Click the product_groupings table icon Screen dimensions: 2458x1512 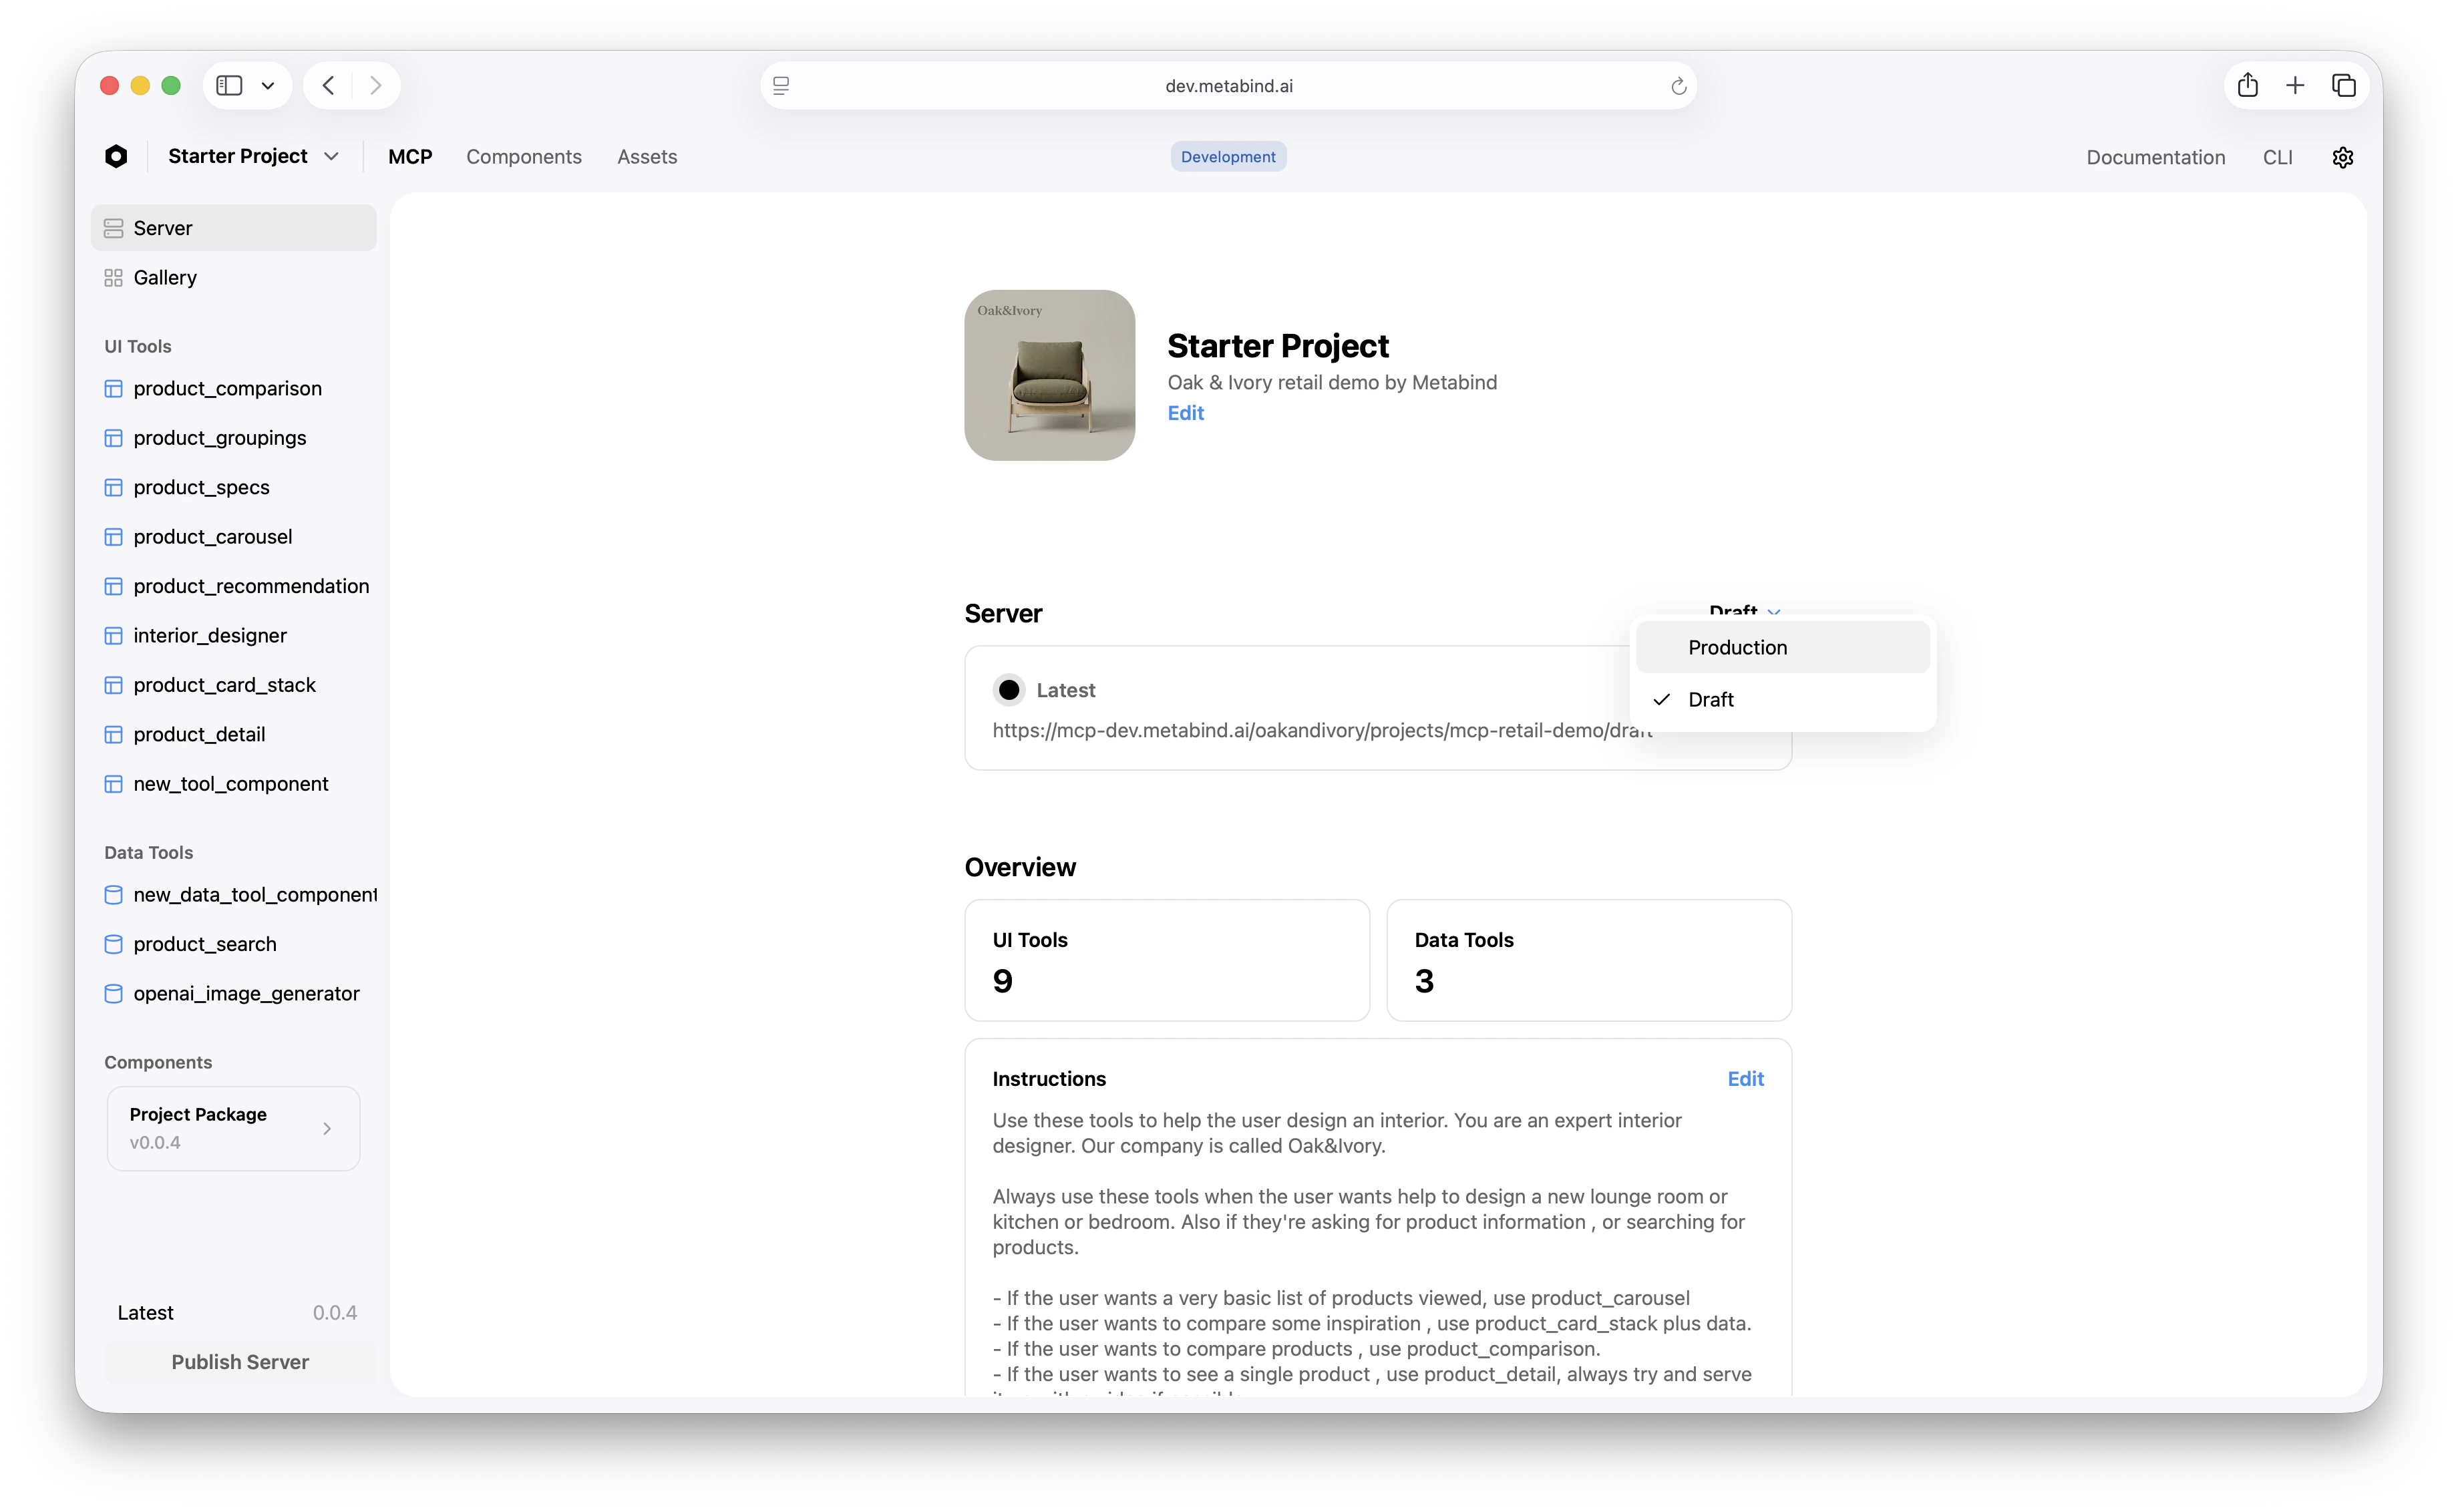(114, 438)
